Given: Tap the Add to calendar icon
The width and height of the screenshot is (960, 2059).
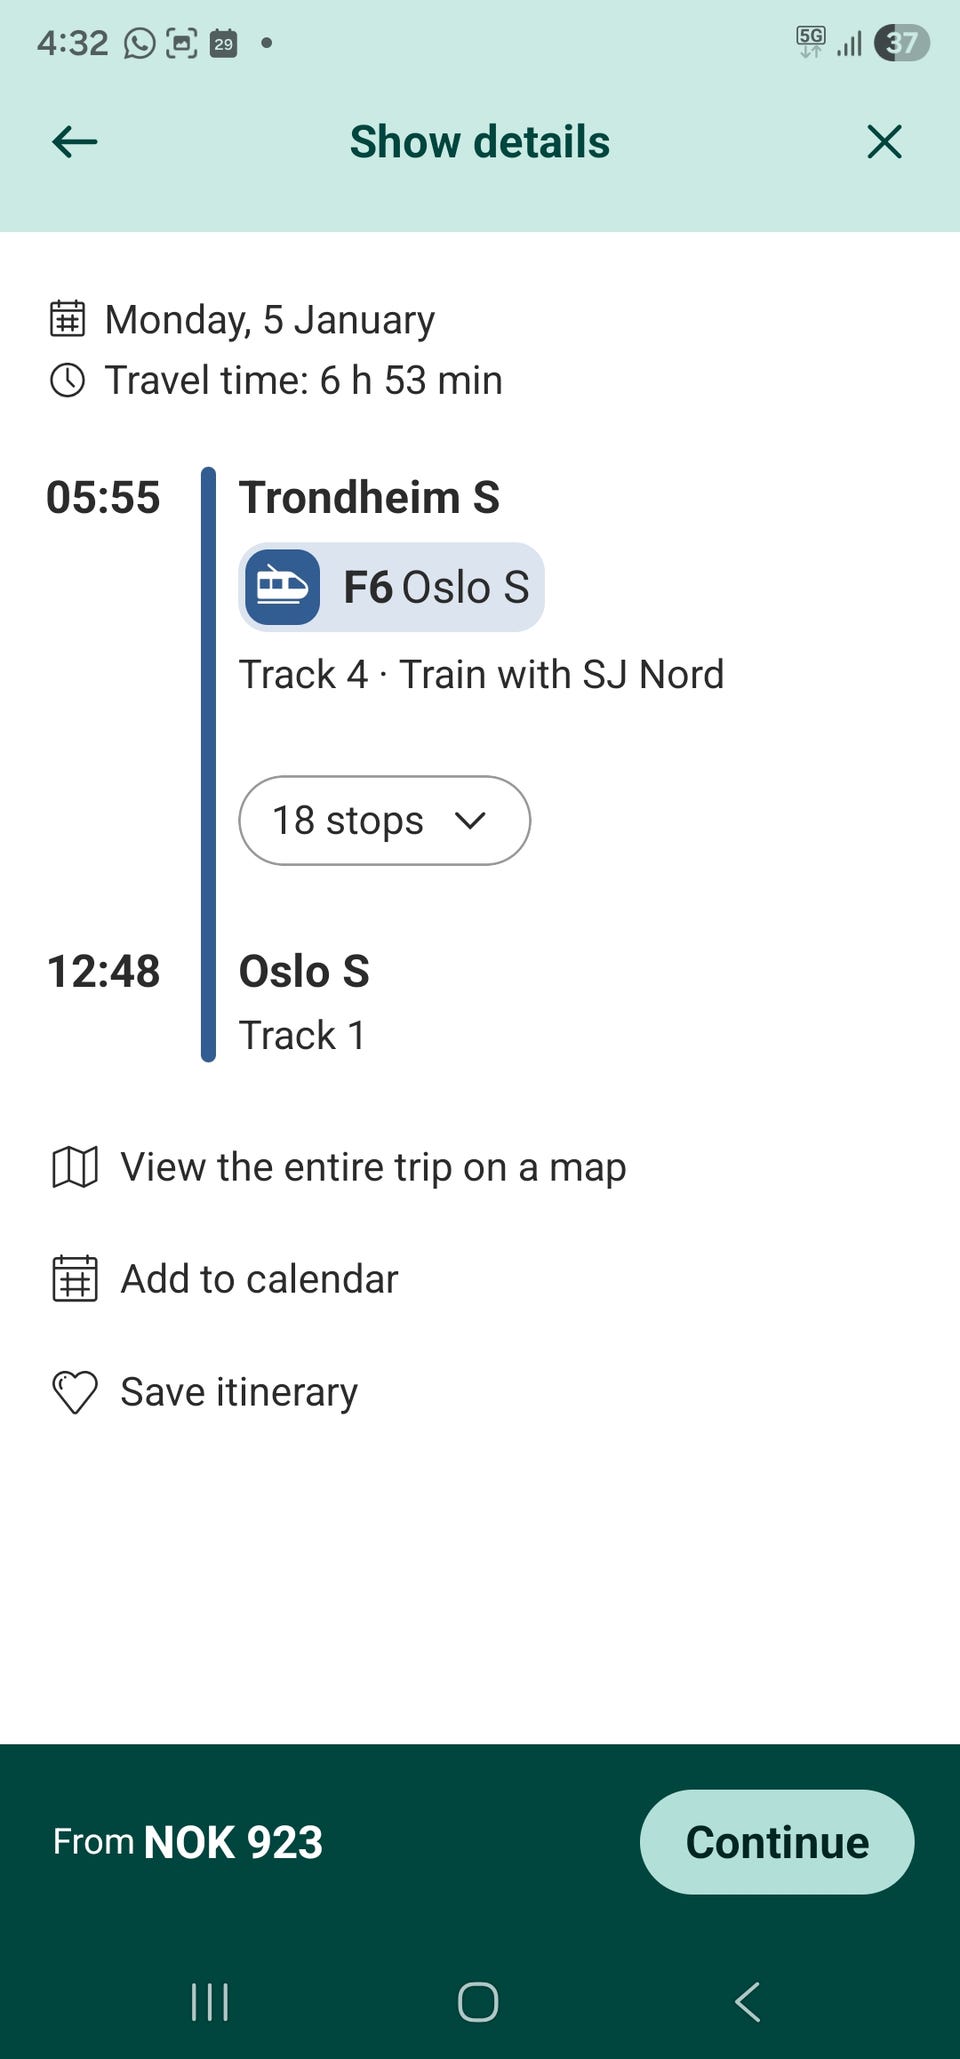Looking at the screenshot, I should coord(75,1279).
